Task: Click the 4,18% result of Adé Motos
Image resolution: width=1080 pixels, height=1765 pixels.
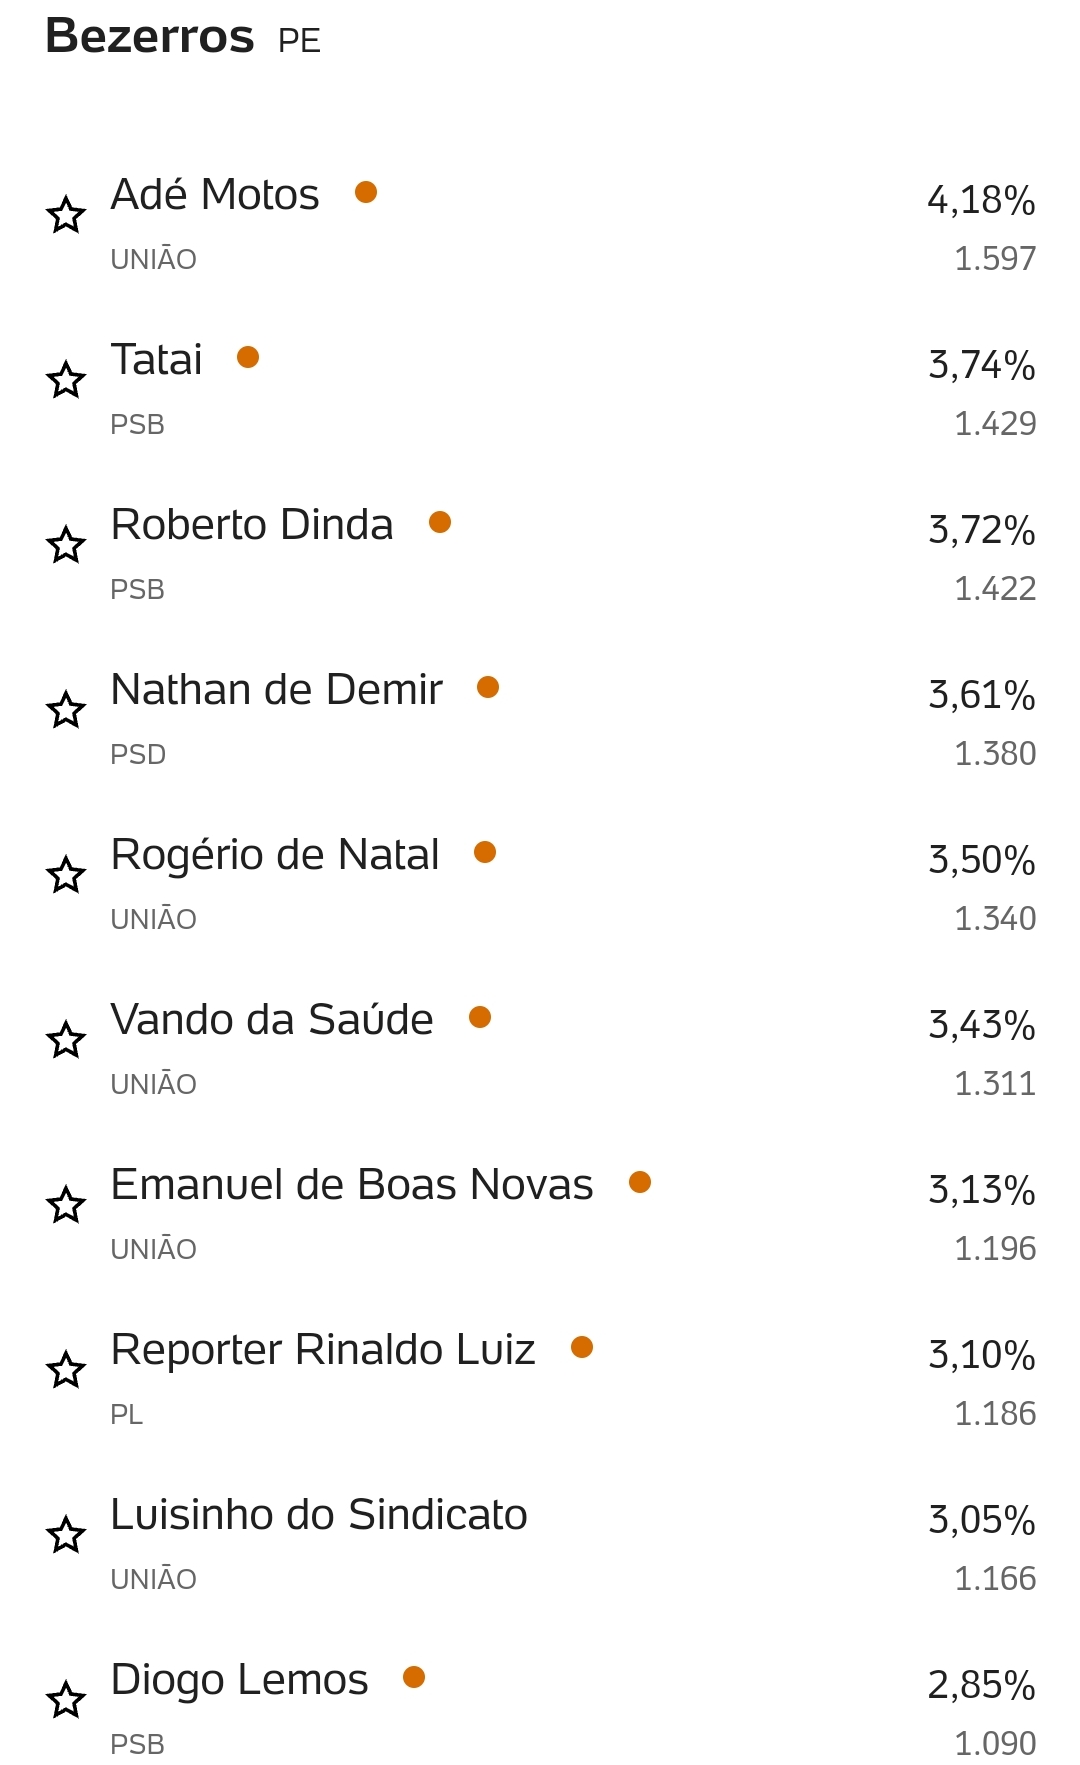Action: coord(981,200)
